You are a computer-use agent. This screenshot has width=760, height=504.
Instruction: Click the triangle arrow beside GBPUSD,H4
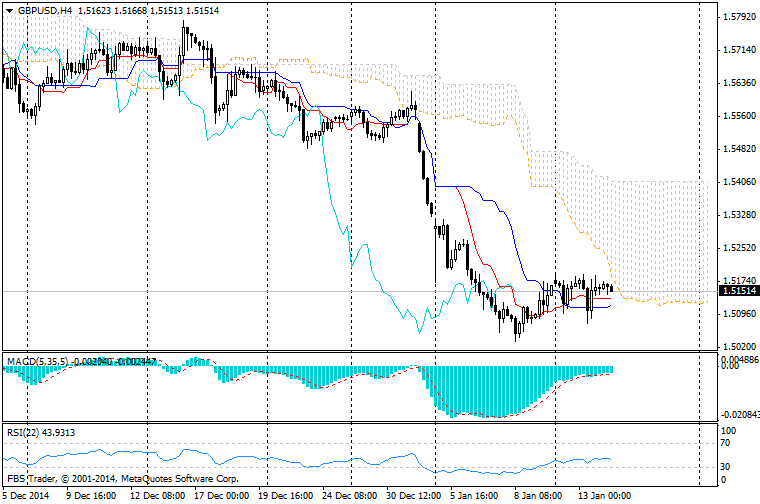coord(9,11)
